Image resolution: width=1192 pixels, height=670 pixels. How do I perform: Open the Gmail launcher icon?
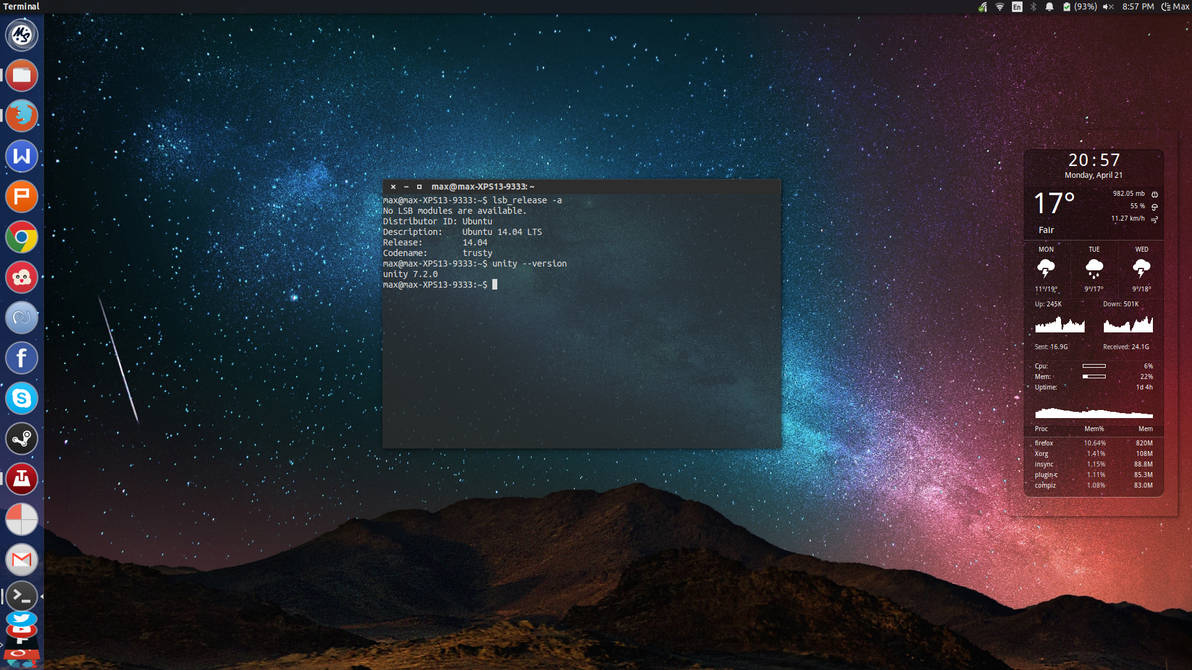coord(21,559)
